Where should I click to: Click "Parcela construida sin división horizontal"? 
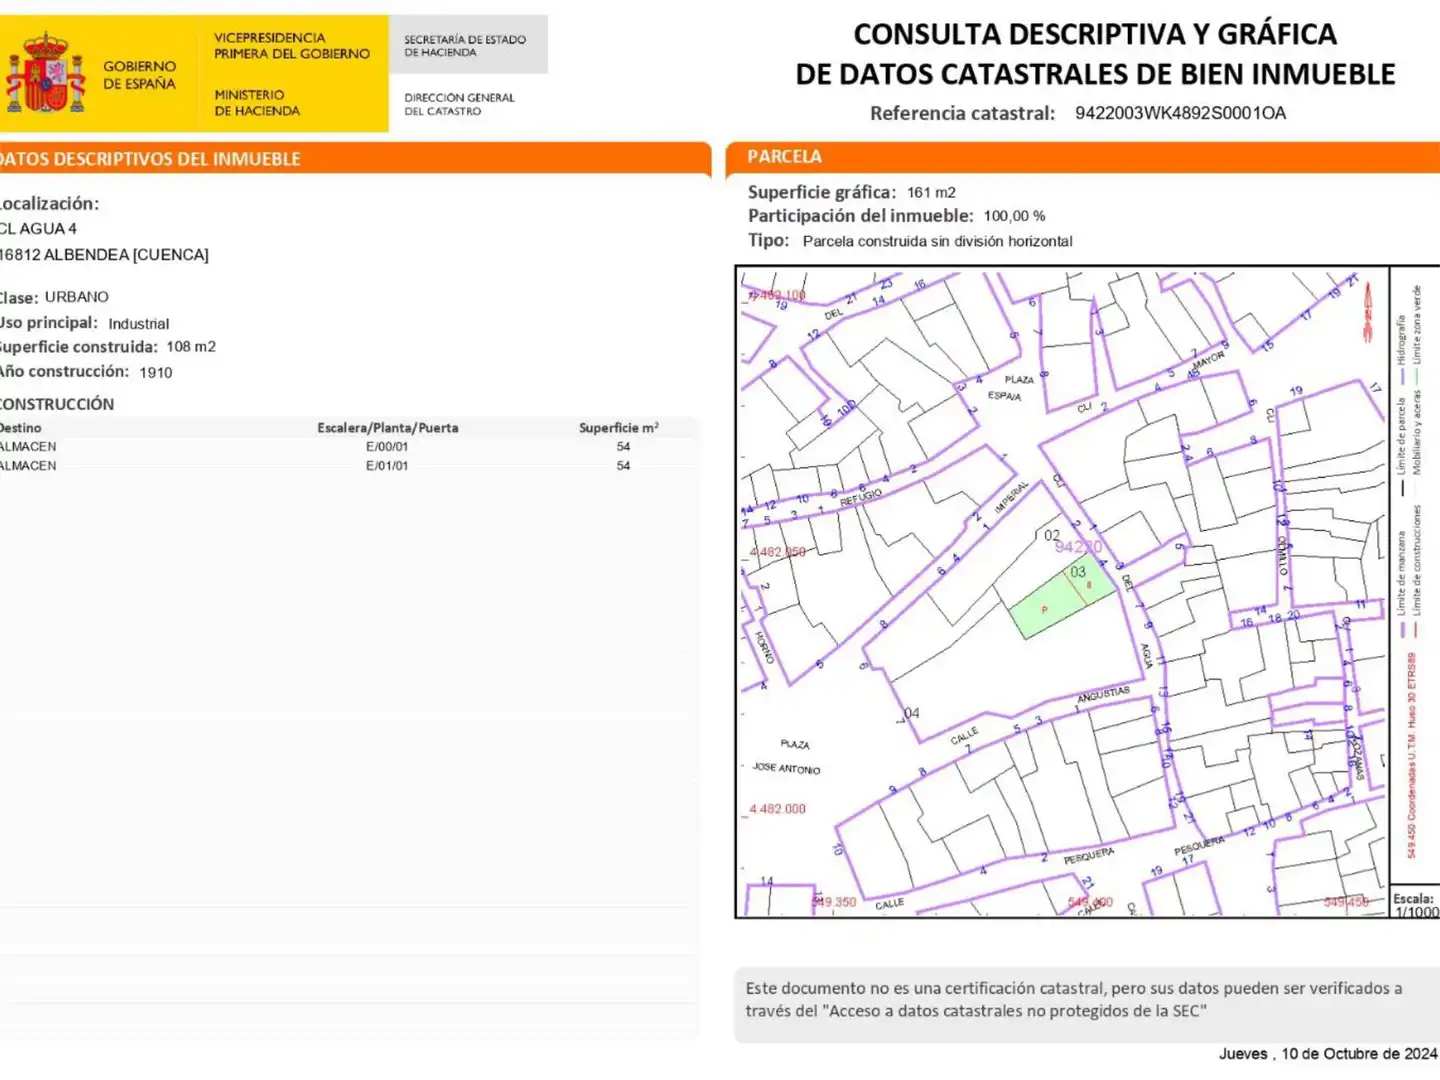937,241
